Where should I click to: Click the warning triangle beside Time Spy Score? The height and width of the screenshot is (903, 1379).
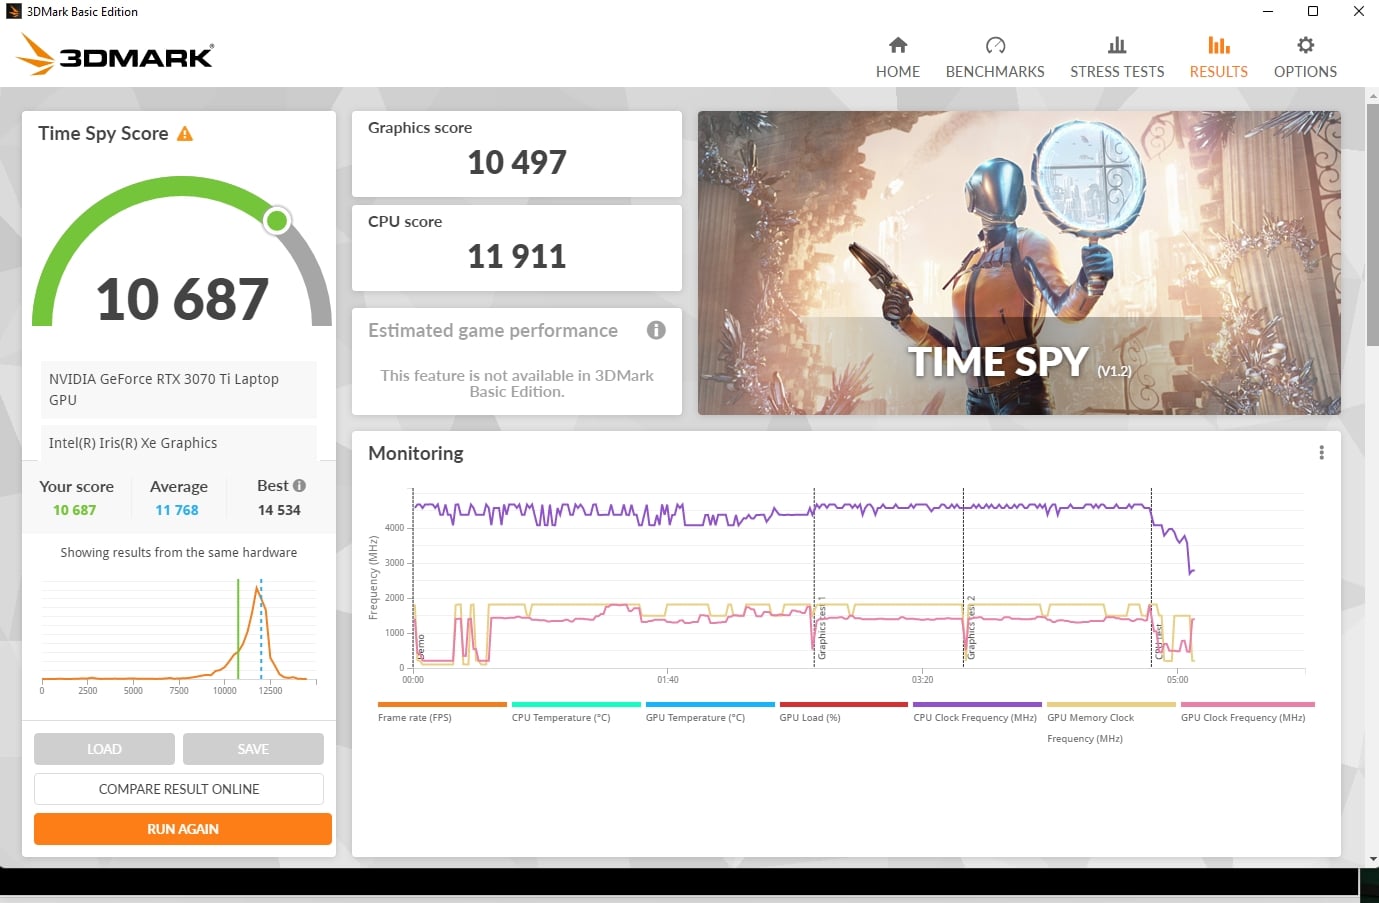click(185, 134)
